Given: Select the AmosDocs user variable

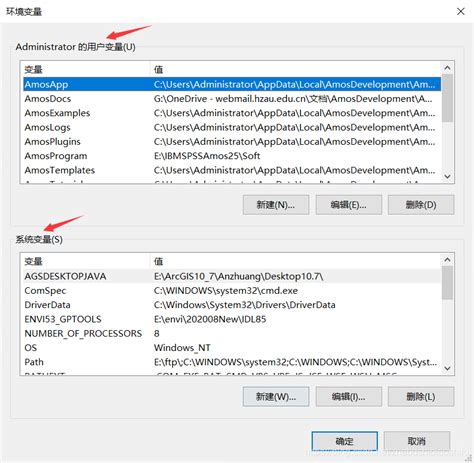Looking at the screenshot, I should point(232,99).
